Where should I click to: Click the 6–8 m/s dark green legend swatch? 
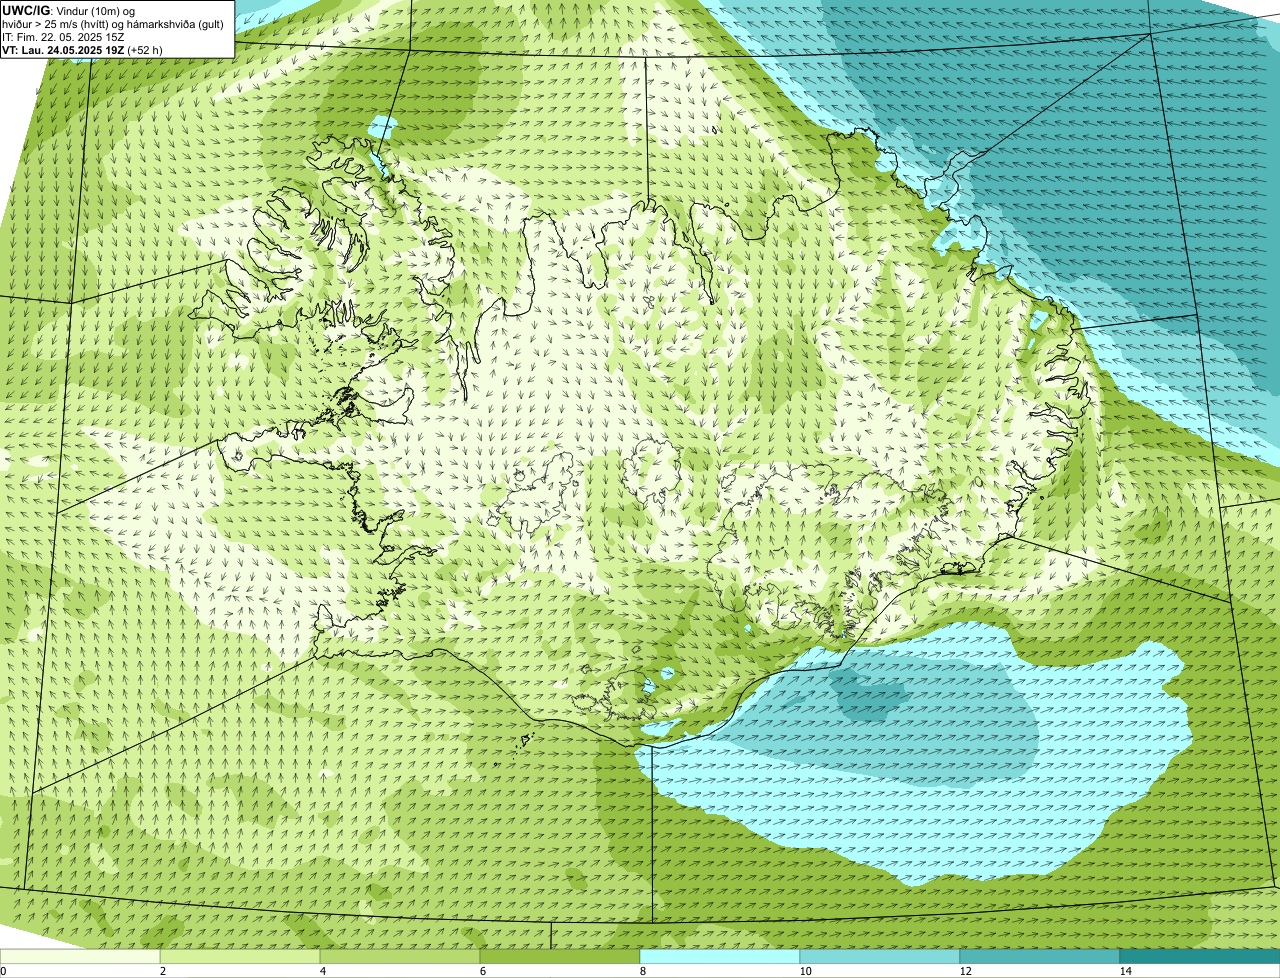coord(560,957)
